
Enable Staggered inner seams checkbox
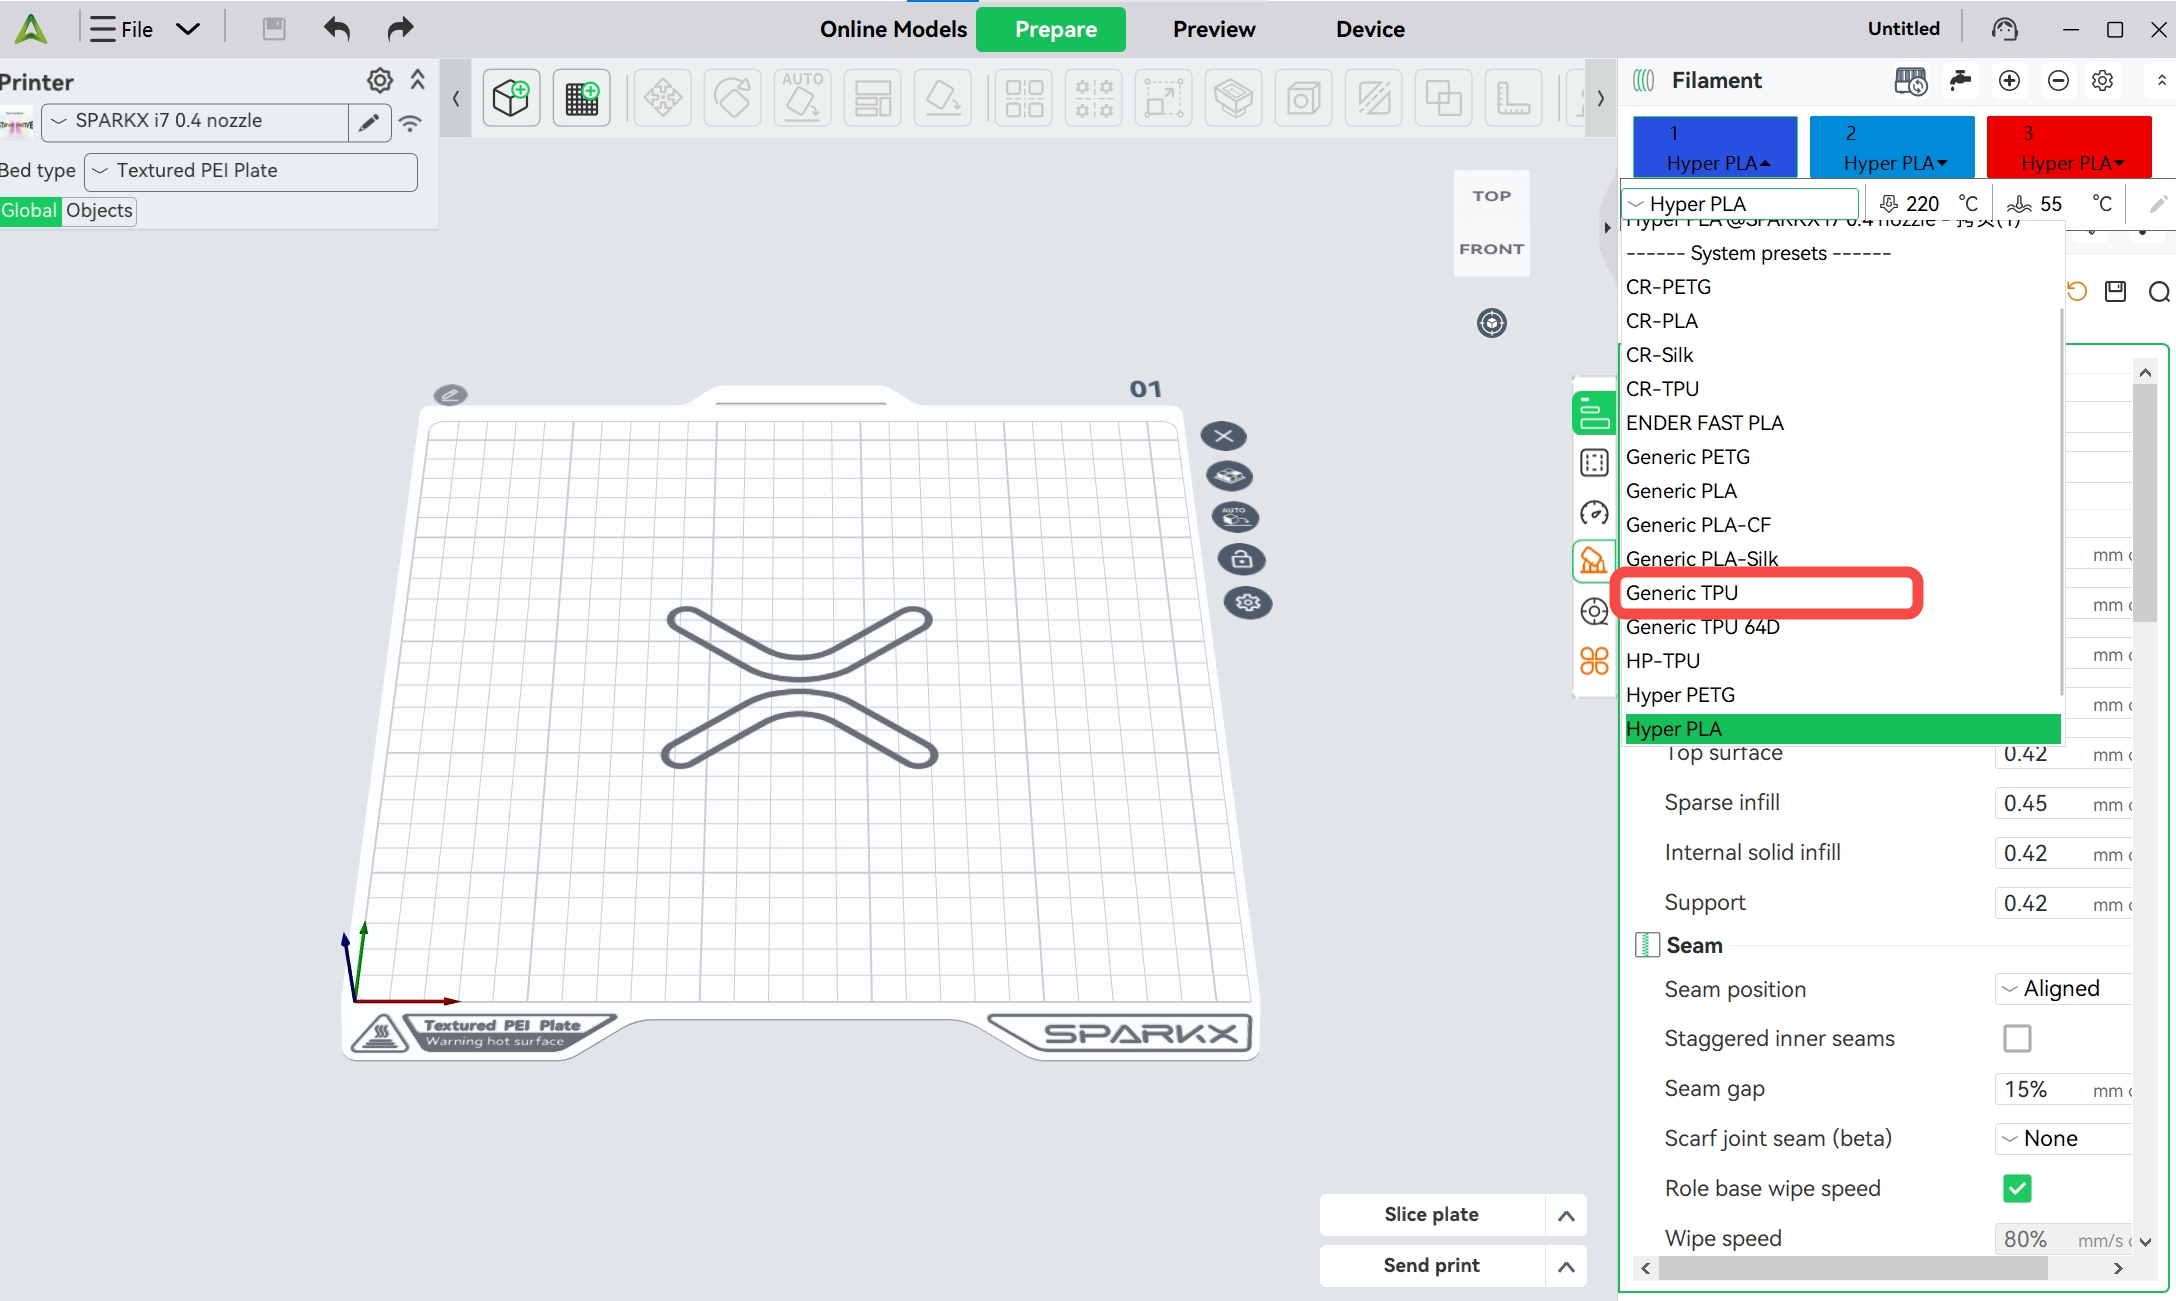(2017, 1039)
